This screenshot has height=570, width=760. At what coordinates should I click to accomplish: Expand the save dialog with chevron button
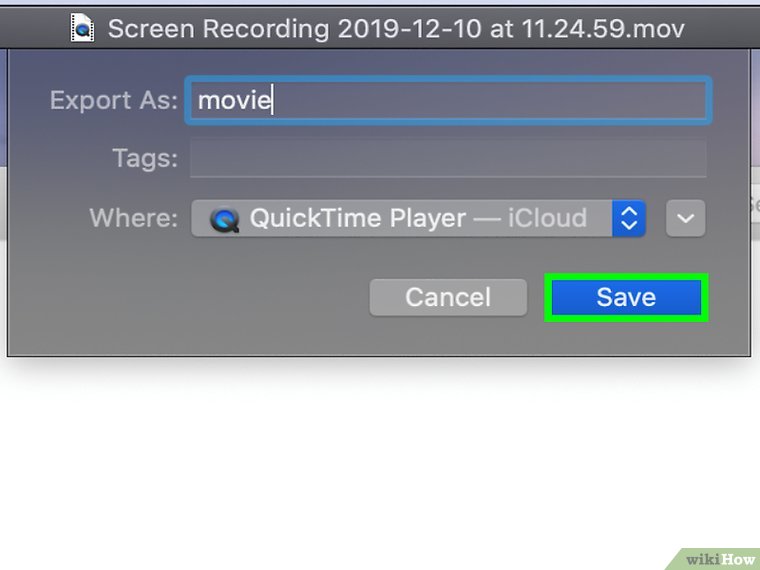tap(686, 219)
